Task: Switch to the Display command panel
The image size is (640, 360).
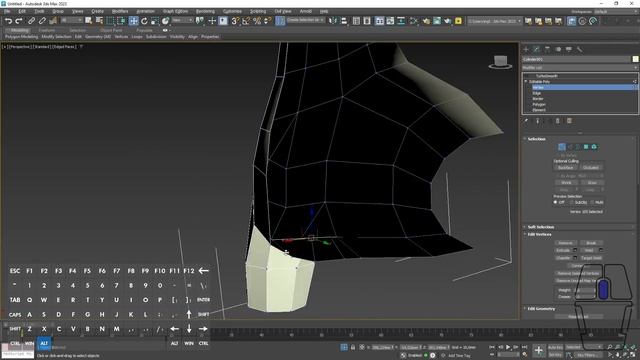Action: 569,49
